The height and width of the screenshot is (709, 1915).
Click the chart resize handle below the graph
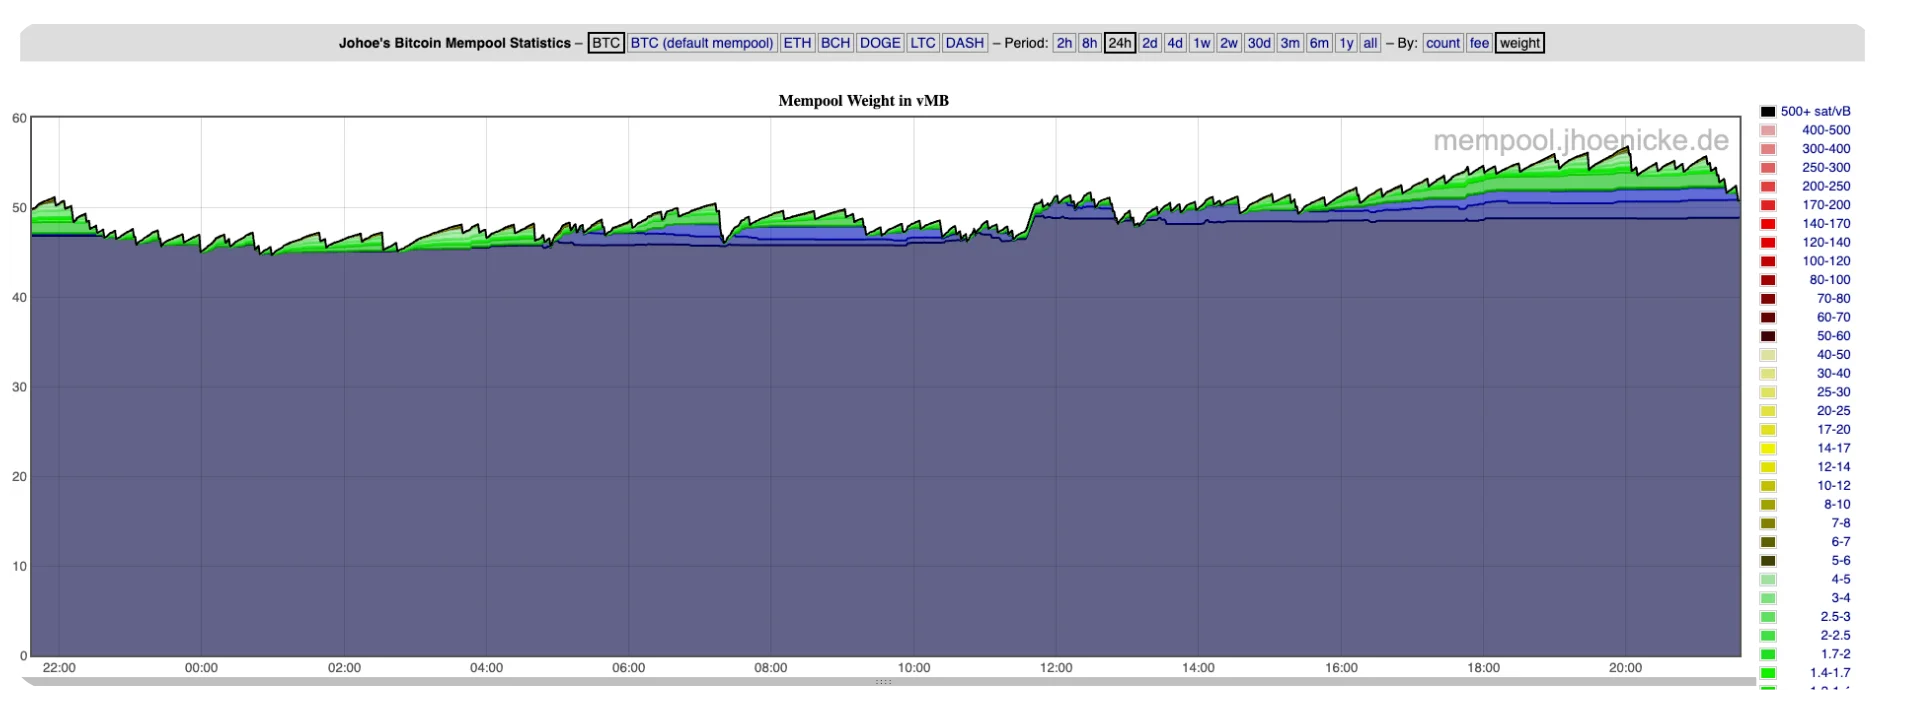pos(883,682)
